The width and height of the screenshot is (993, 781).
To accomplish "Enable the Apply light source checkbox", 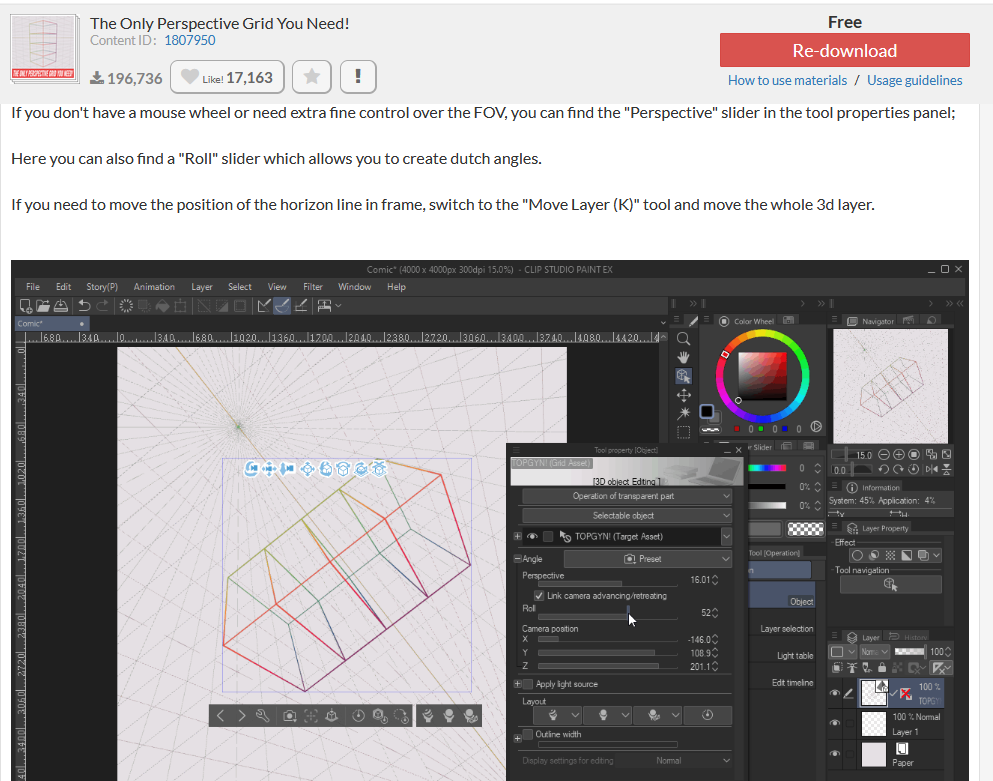I will coord(528,684).
